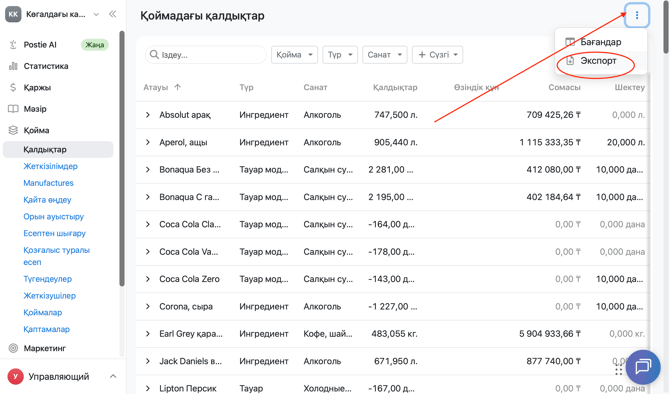Click the Іздеу search field
670x394 pixels.
(x=206, y=55)
